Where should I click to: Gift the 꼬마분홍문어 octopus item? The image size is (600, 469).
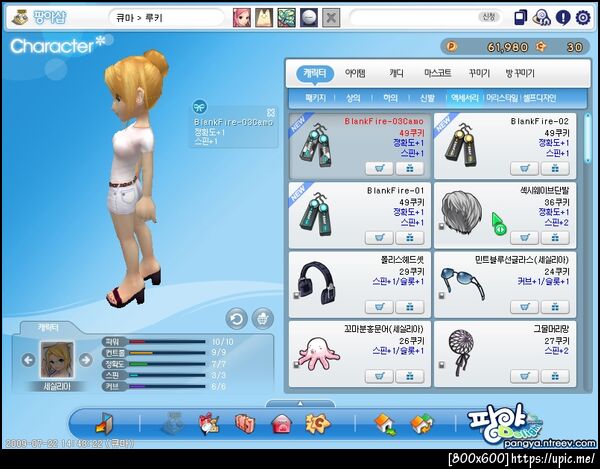(409, 376)
